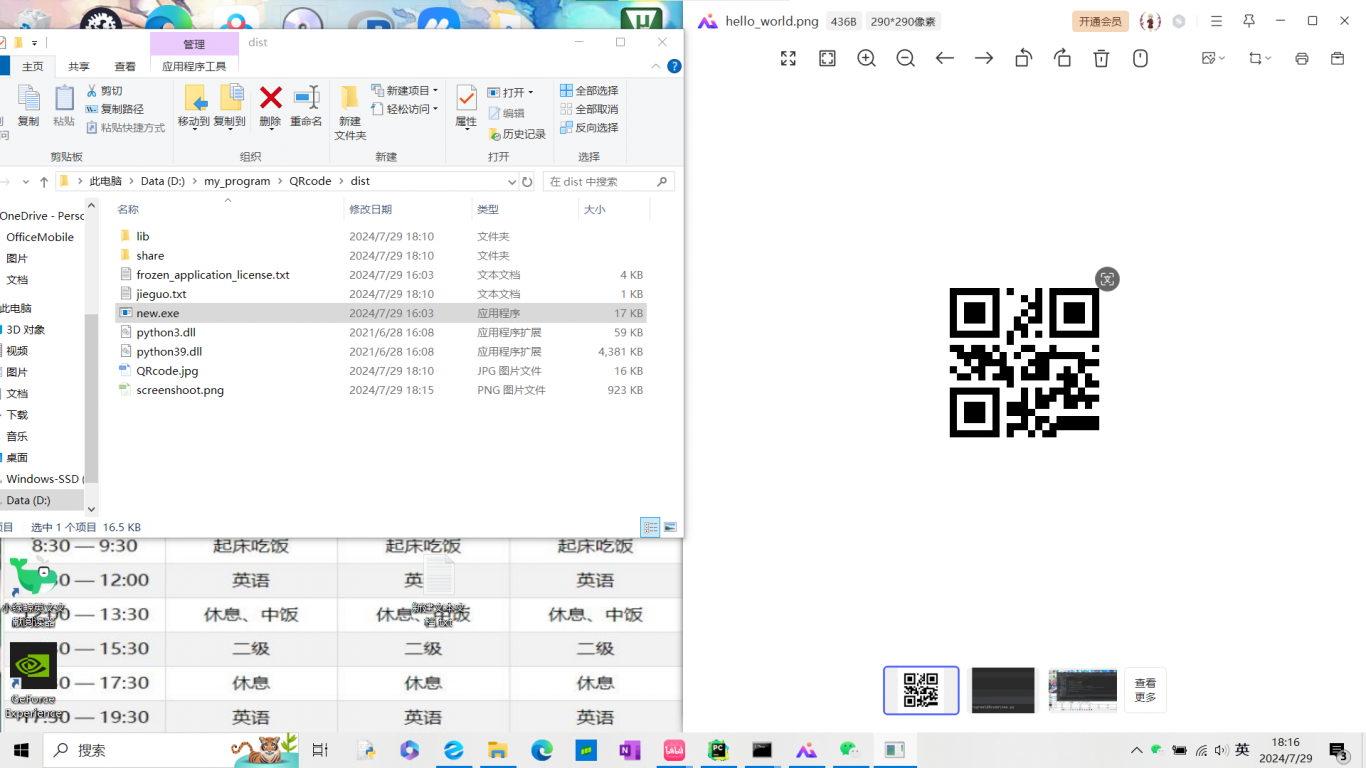Expand the address bar history dropdown
Viewport: 1366px width, 768px height.
click(x=511, y=181)
